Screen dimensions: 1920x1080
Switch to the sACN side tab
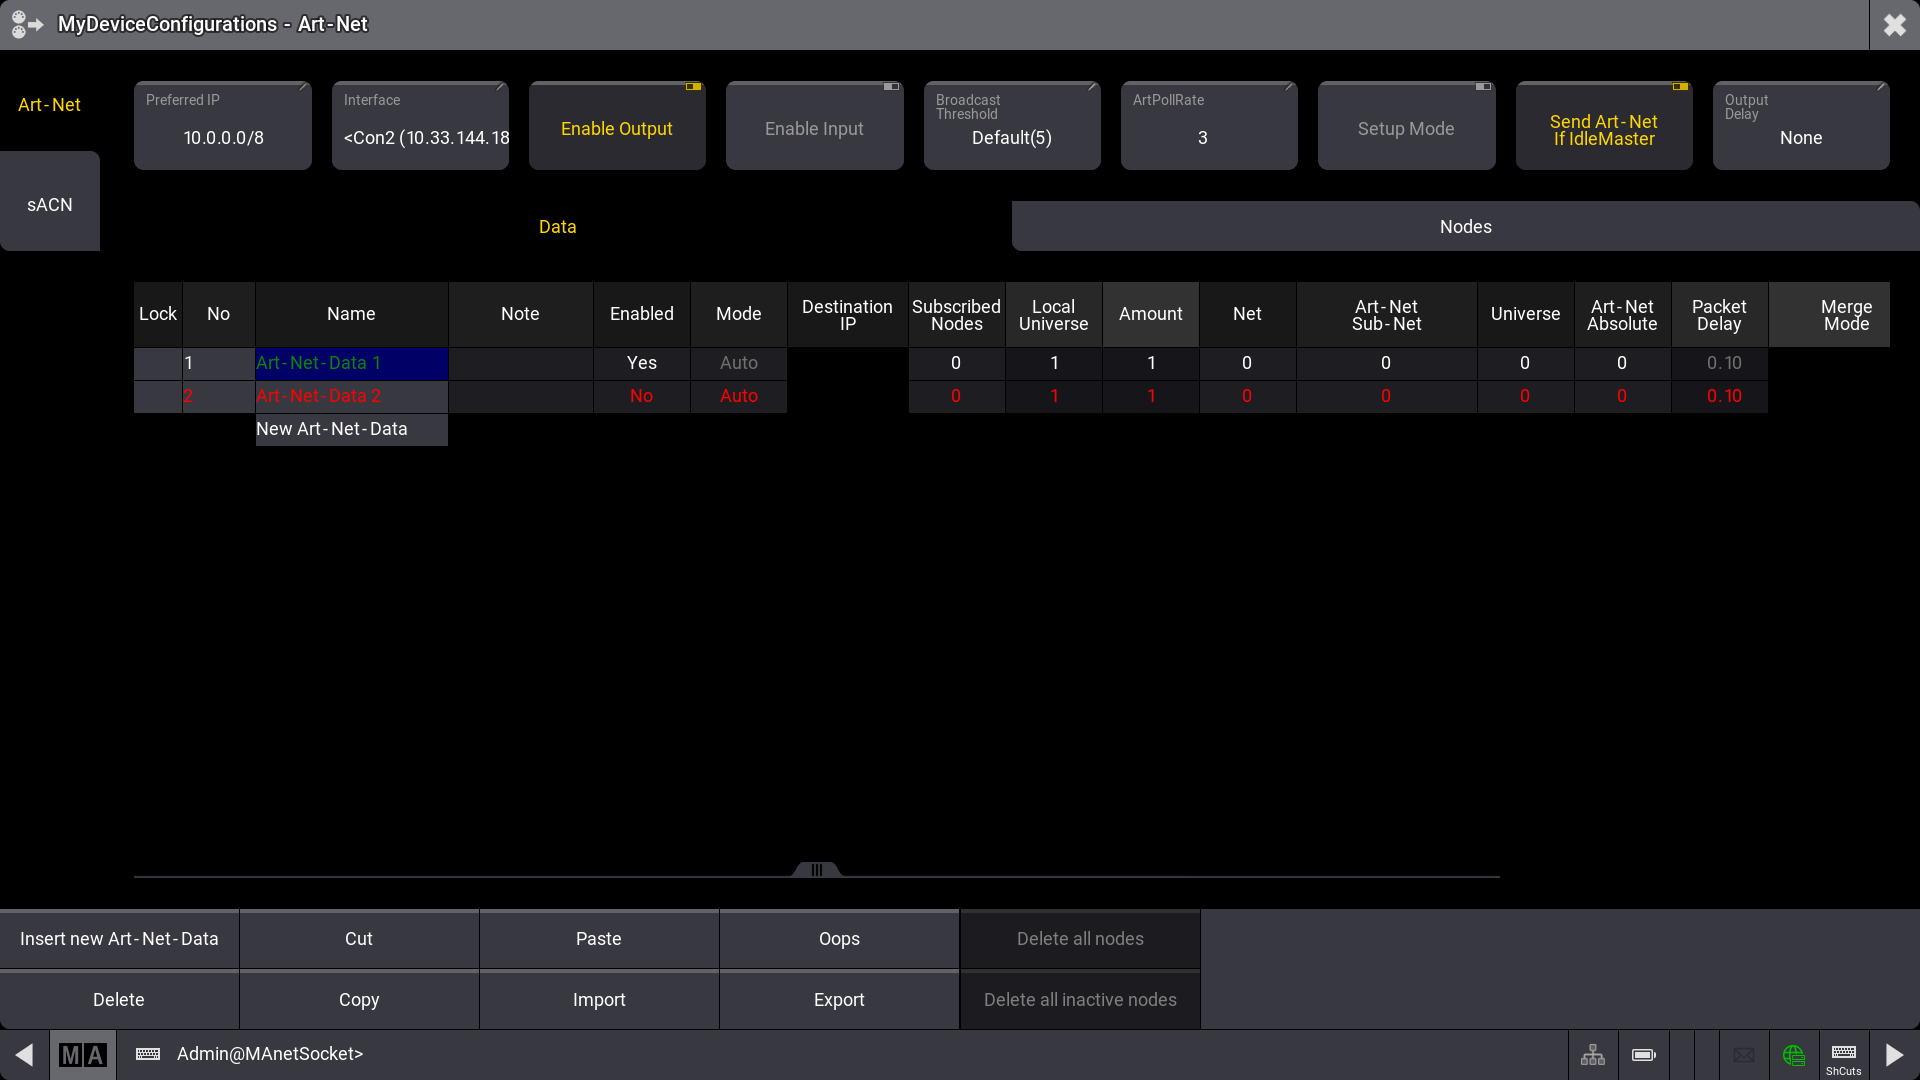click(x=49, y=204)
